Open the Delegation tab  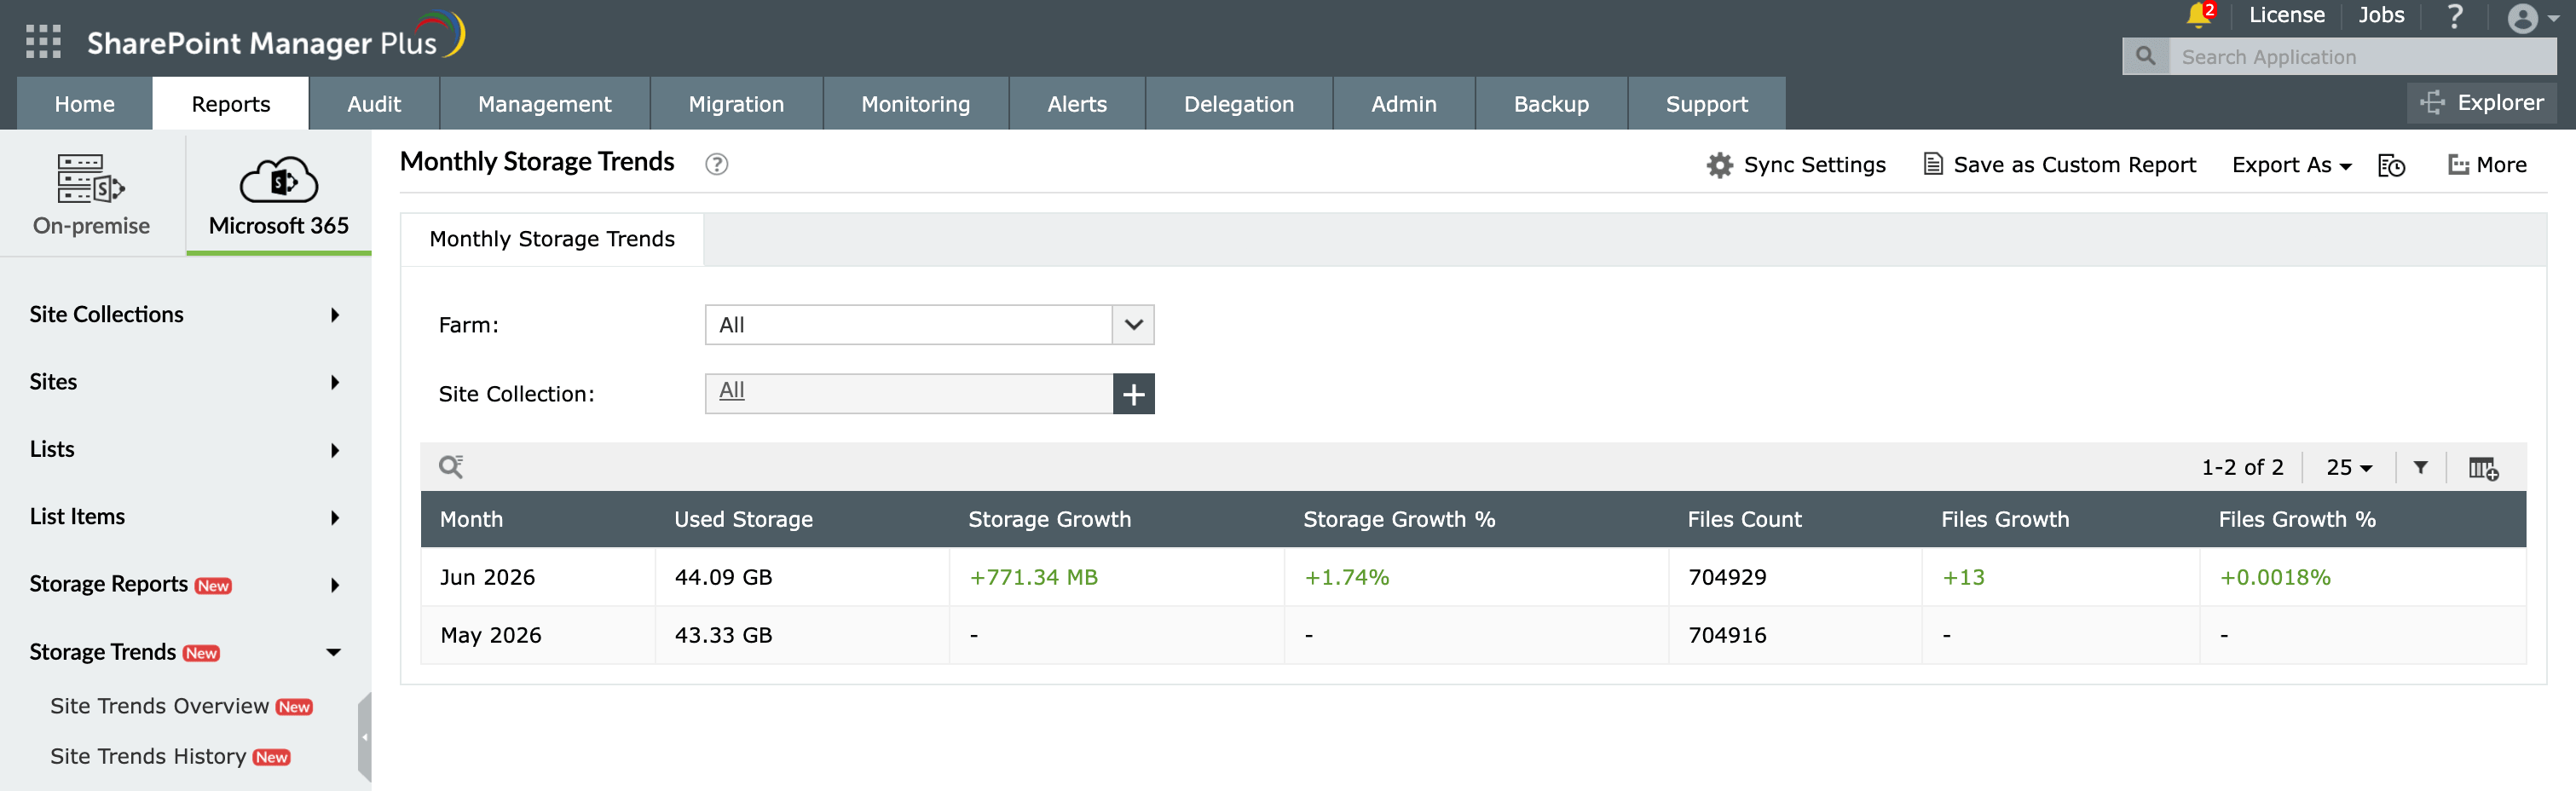pos(1239,104)
